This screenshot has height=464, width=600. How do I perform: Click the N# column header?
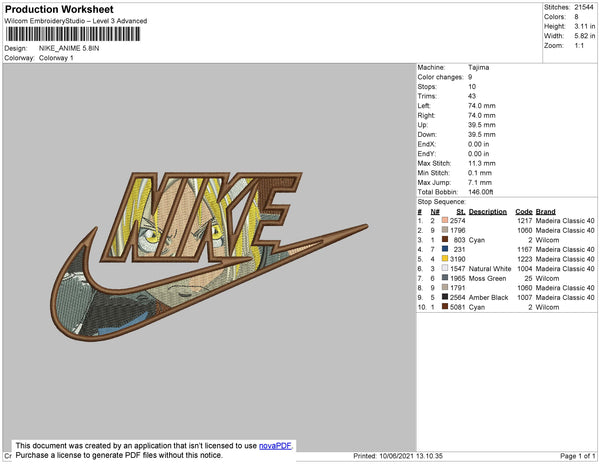pyautogui.click(x=435, y=212)
